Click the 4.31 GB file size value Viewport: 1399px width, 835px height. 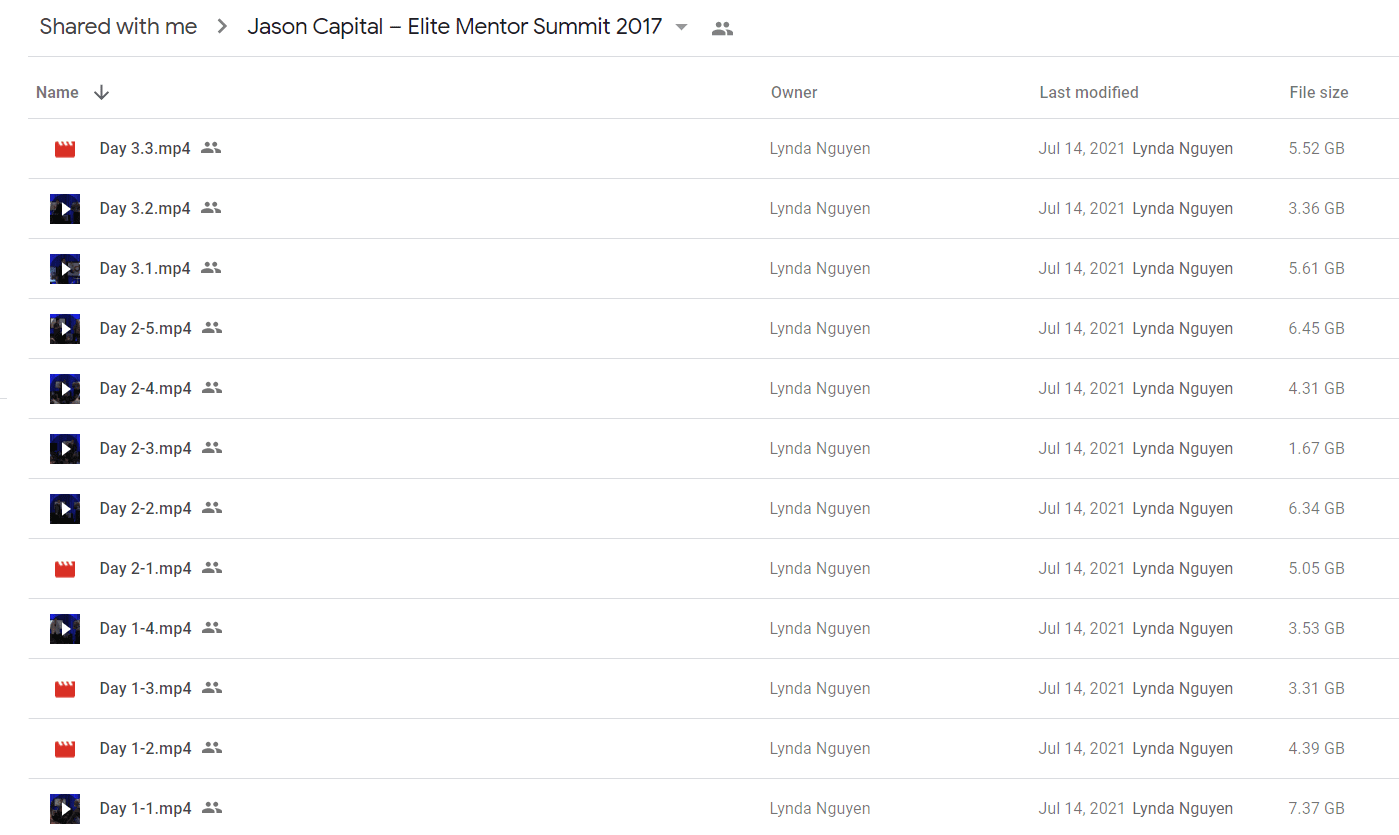[1317, 389]
